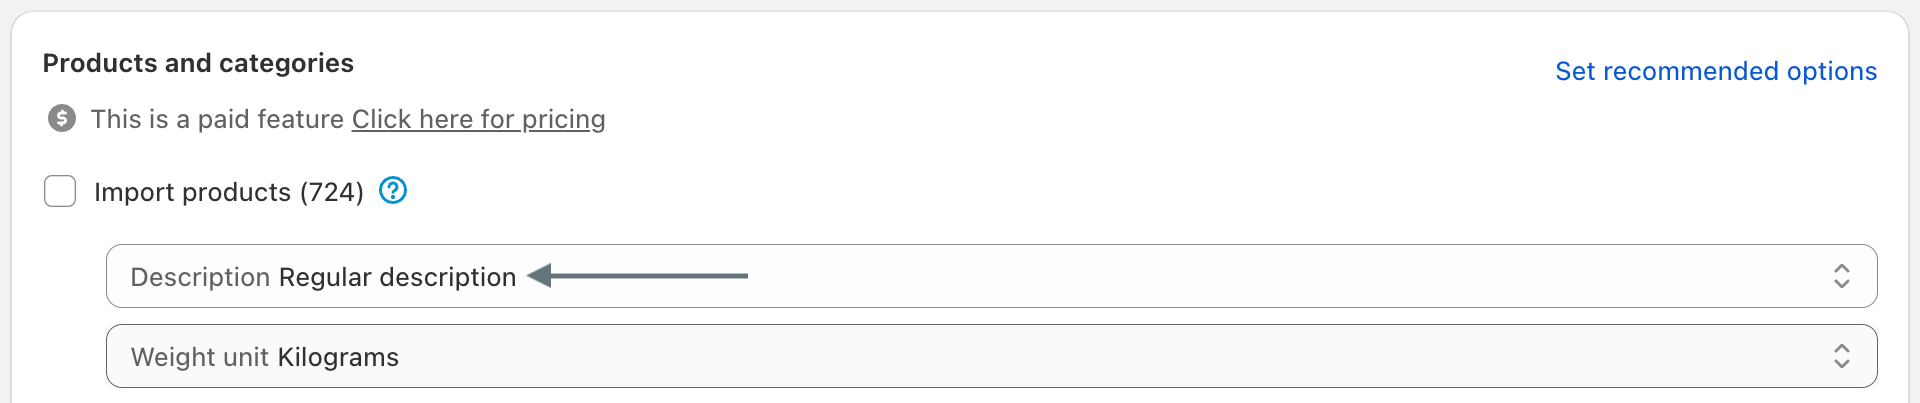Click the Weight unit up-down chevron
Image resolution: width=1920 pixels, height=403 pixels.
1841,356
